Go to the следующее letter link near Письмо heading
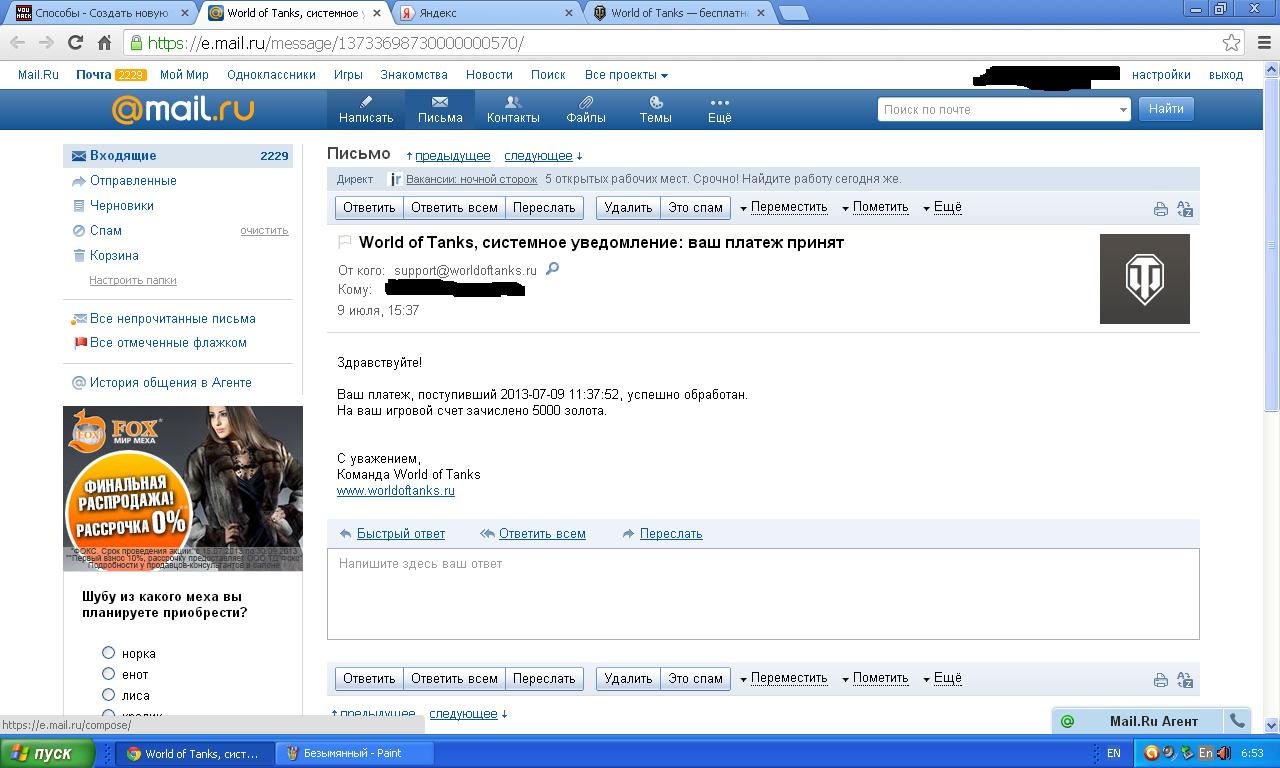Image resolution: width=1280 pixels, height=768 pixels. point(538,156)
